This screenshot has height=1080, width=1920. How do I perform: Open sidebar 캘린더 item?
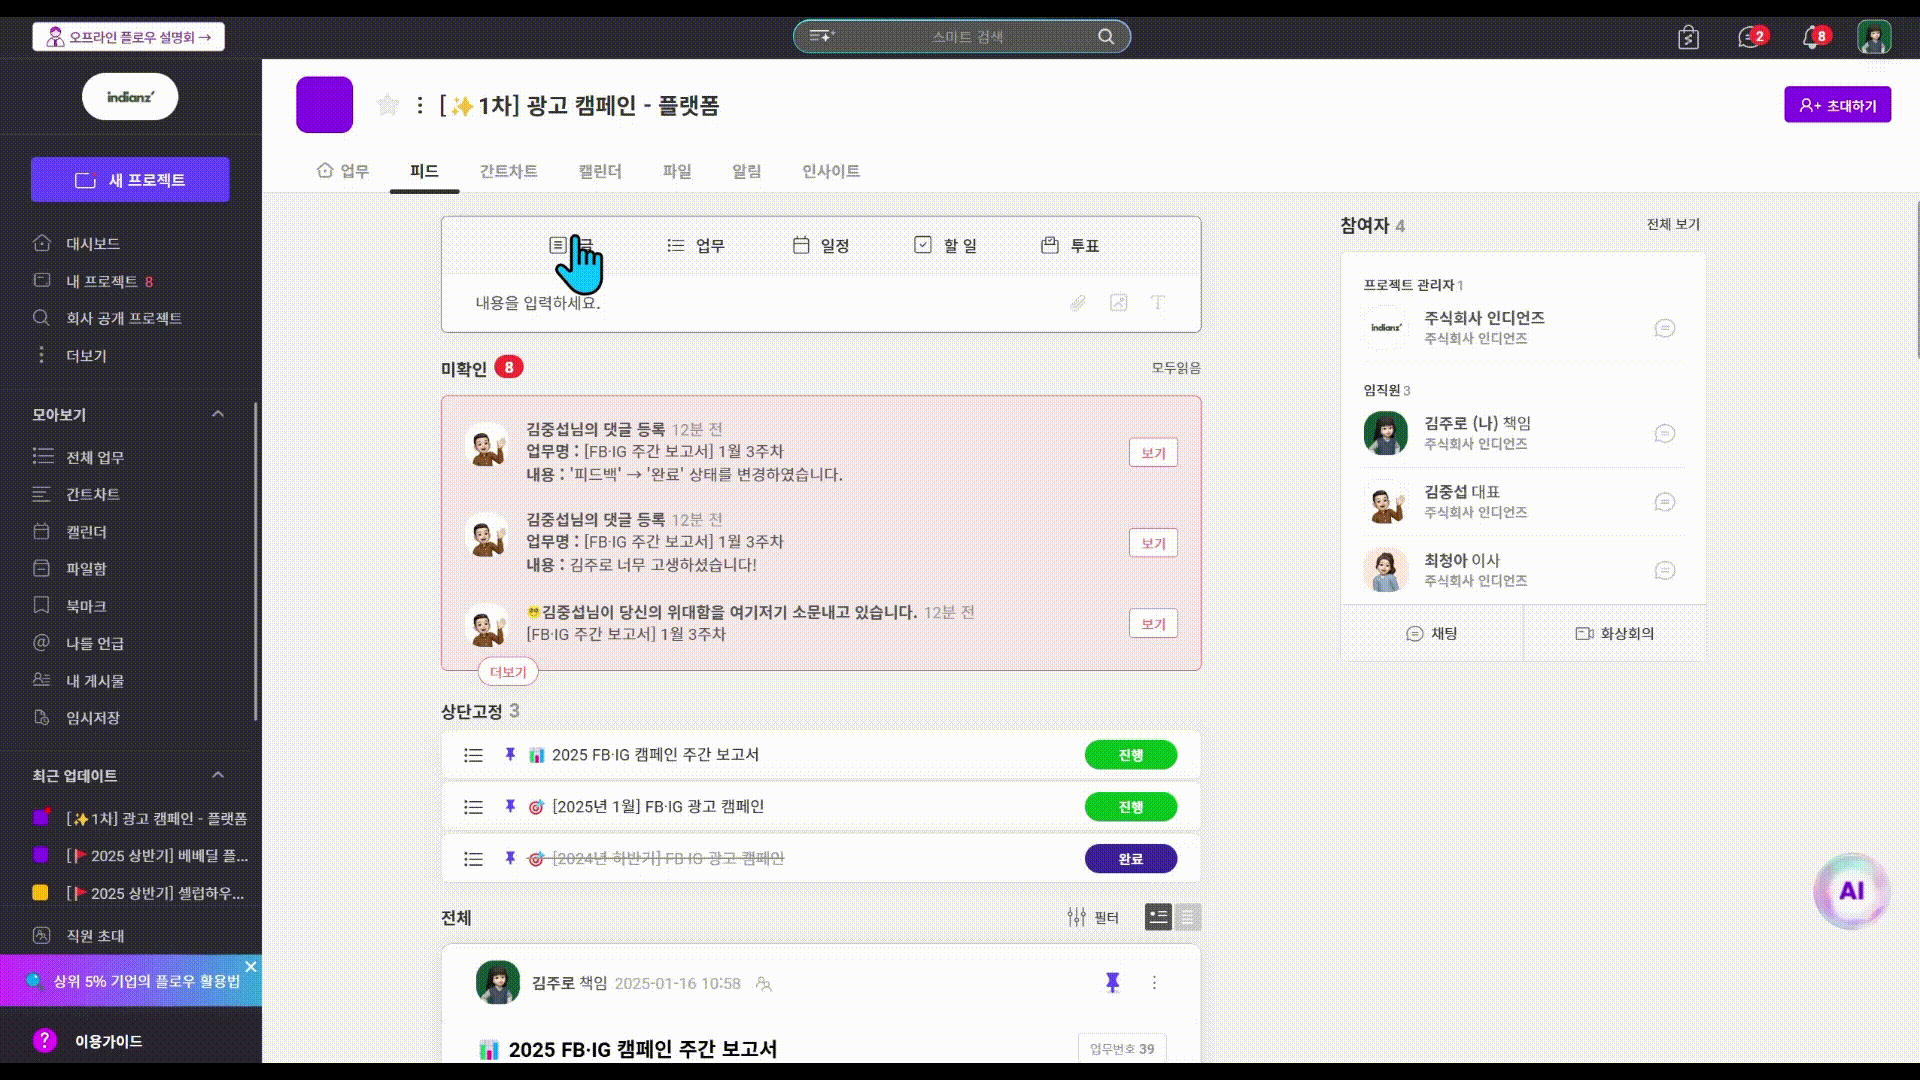coord(86,532)
